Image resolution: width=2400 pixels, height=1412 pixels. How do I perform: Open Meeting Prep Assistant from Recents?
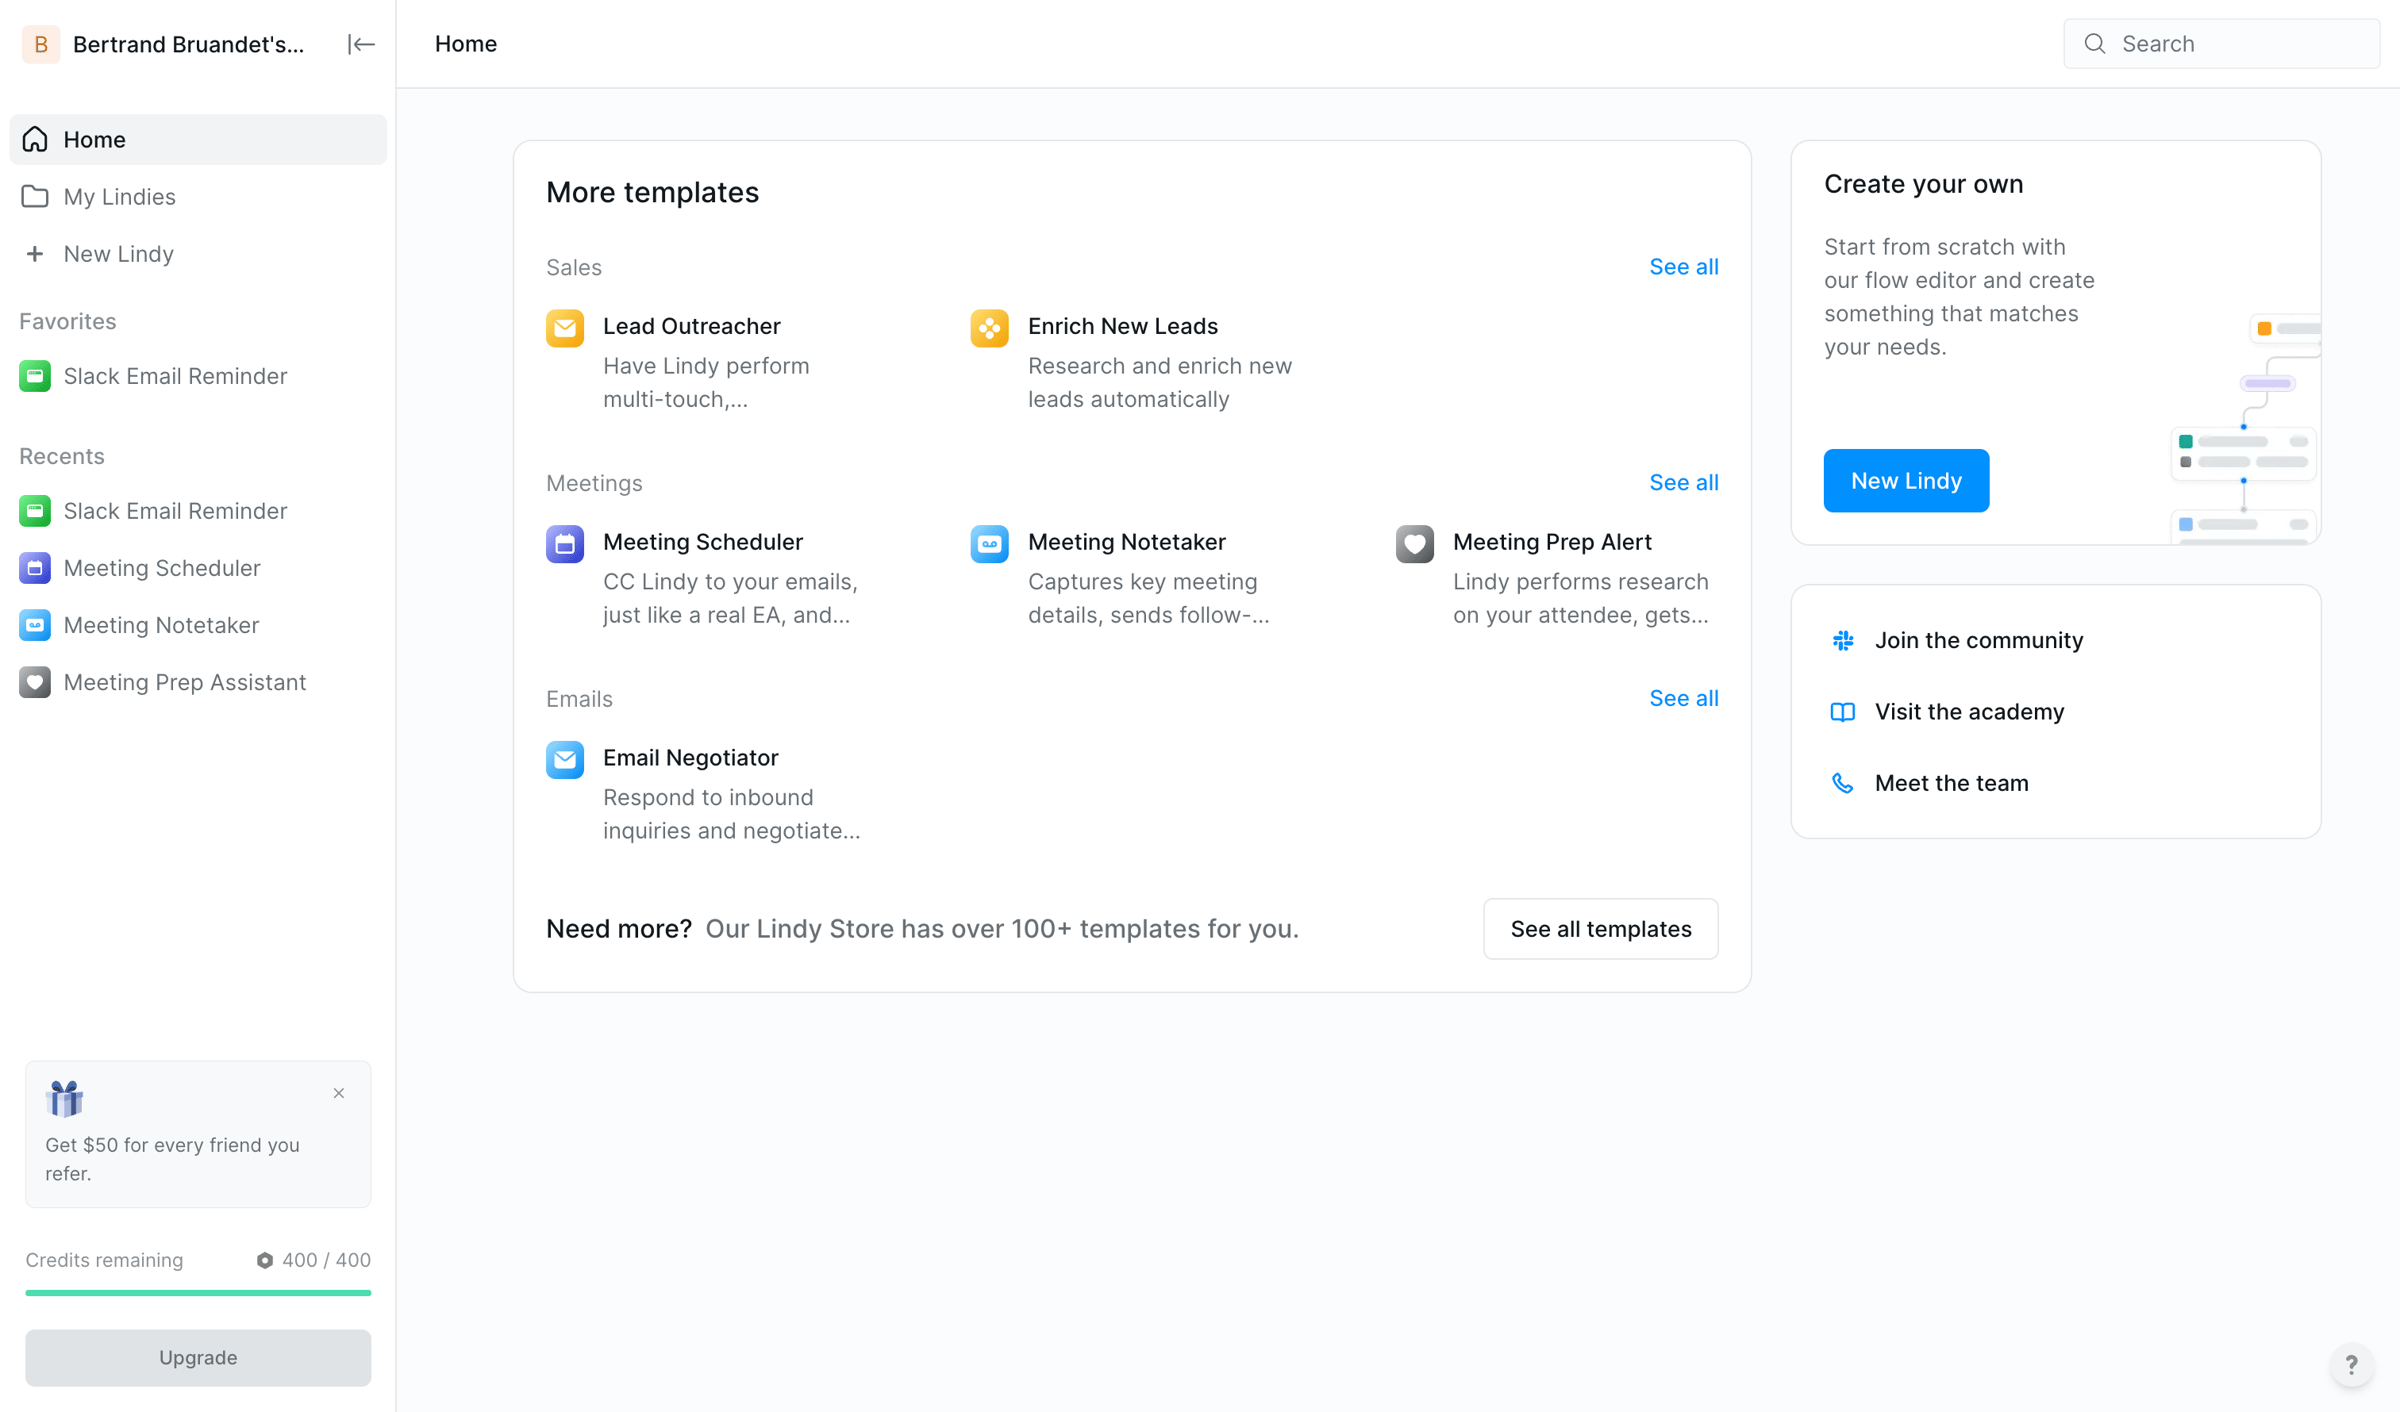(x=198, y=682)
